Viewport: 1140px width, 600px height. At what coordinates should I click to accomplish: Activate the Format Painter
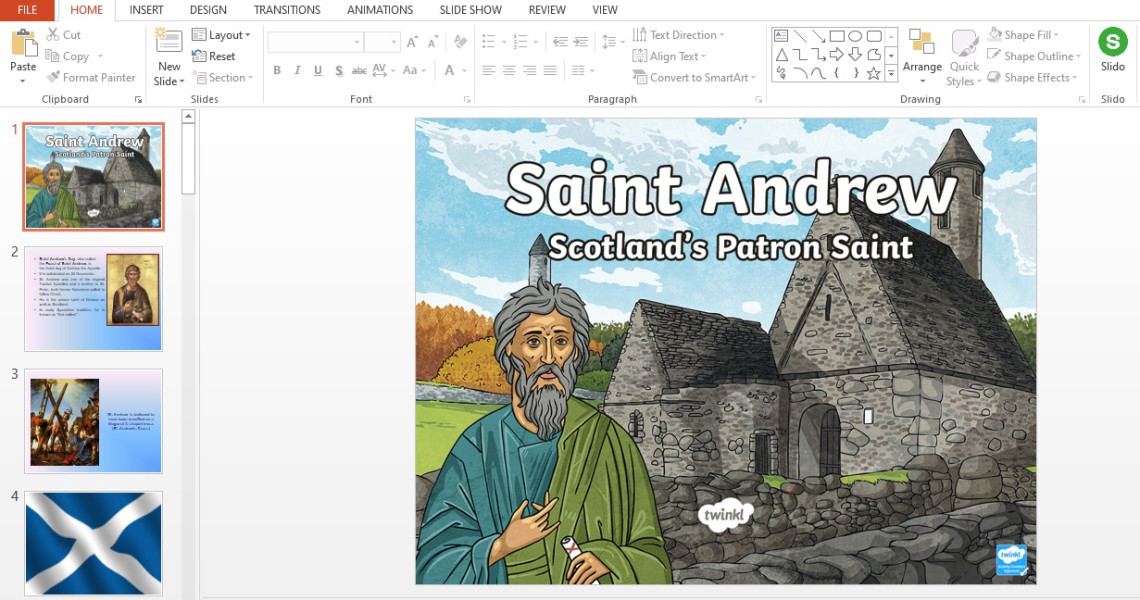coord(90,77)
